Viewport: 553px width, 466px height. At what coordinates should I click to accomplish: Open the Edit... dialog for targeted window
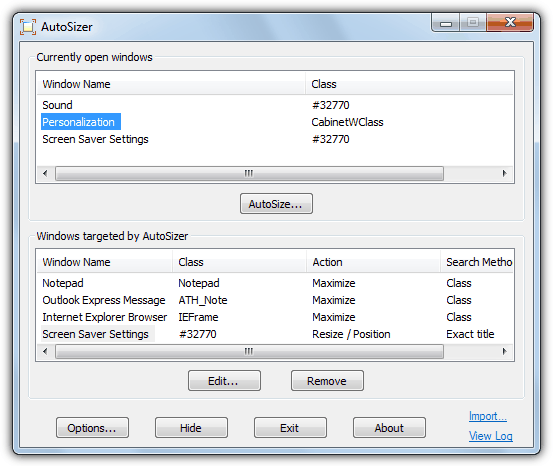(224, 381)
